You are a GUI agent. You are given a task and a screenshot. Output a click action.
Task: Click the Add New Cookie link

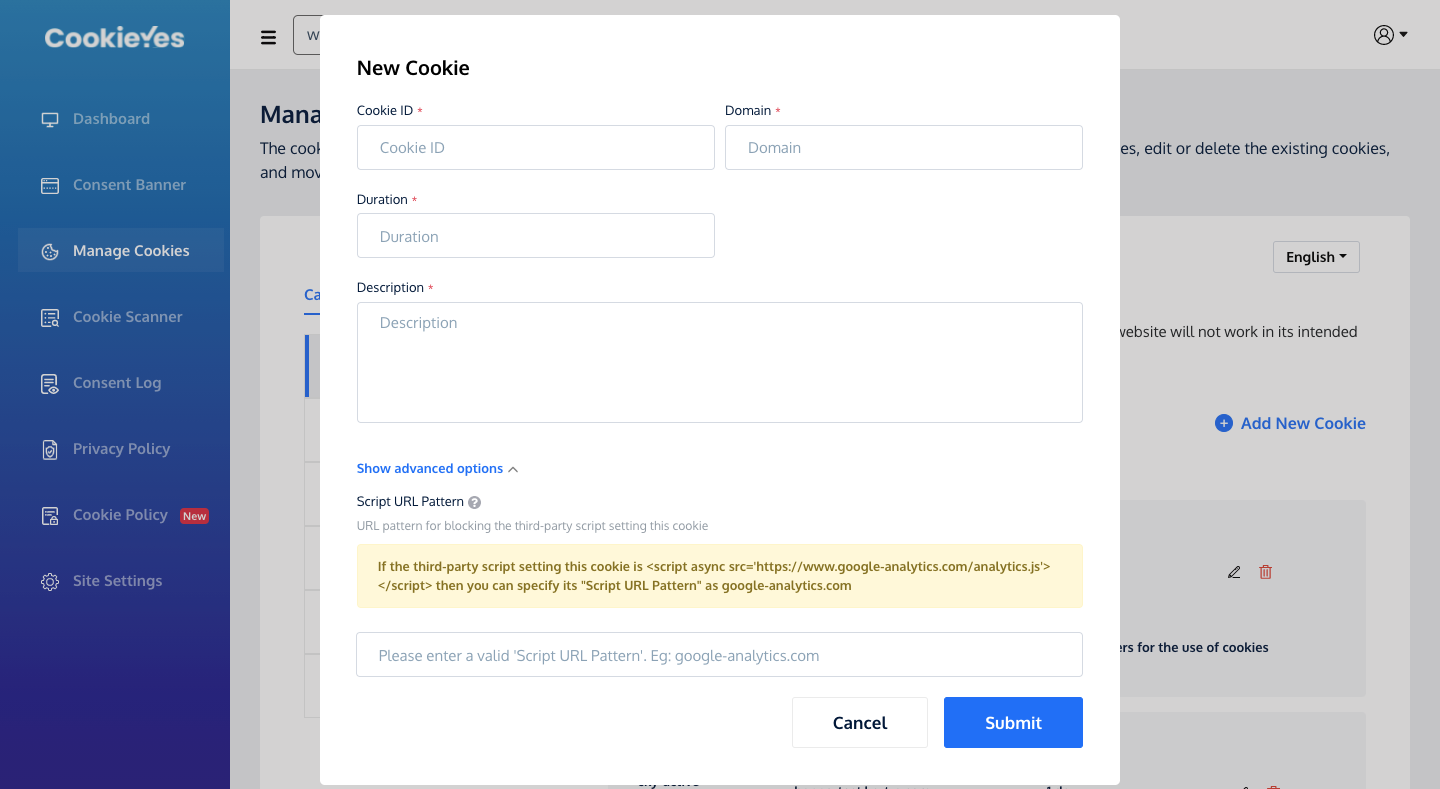pos(1290,423)
